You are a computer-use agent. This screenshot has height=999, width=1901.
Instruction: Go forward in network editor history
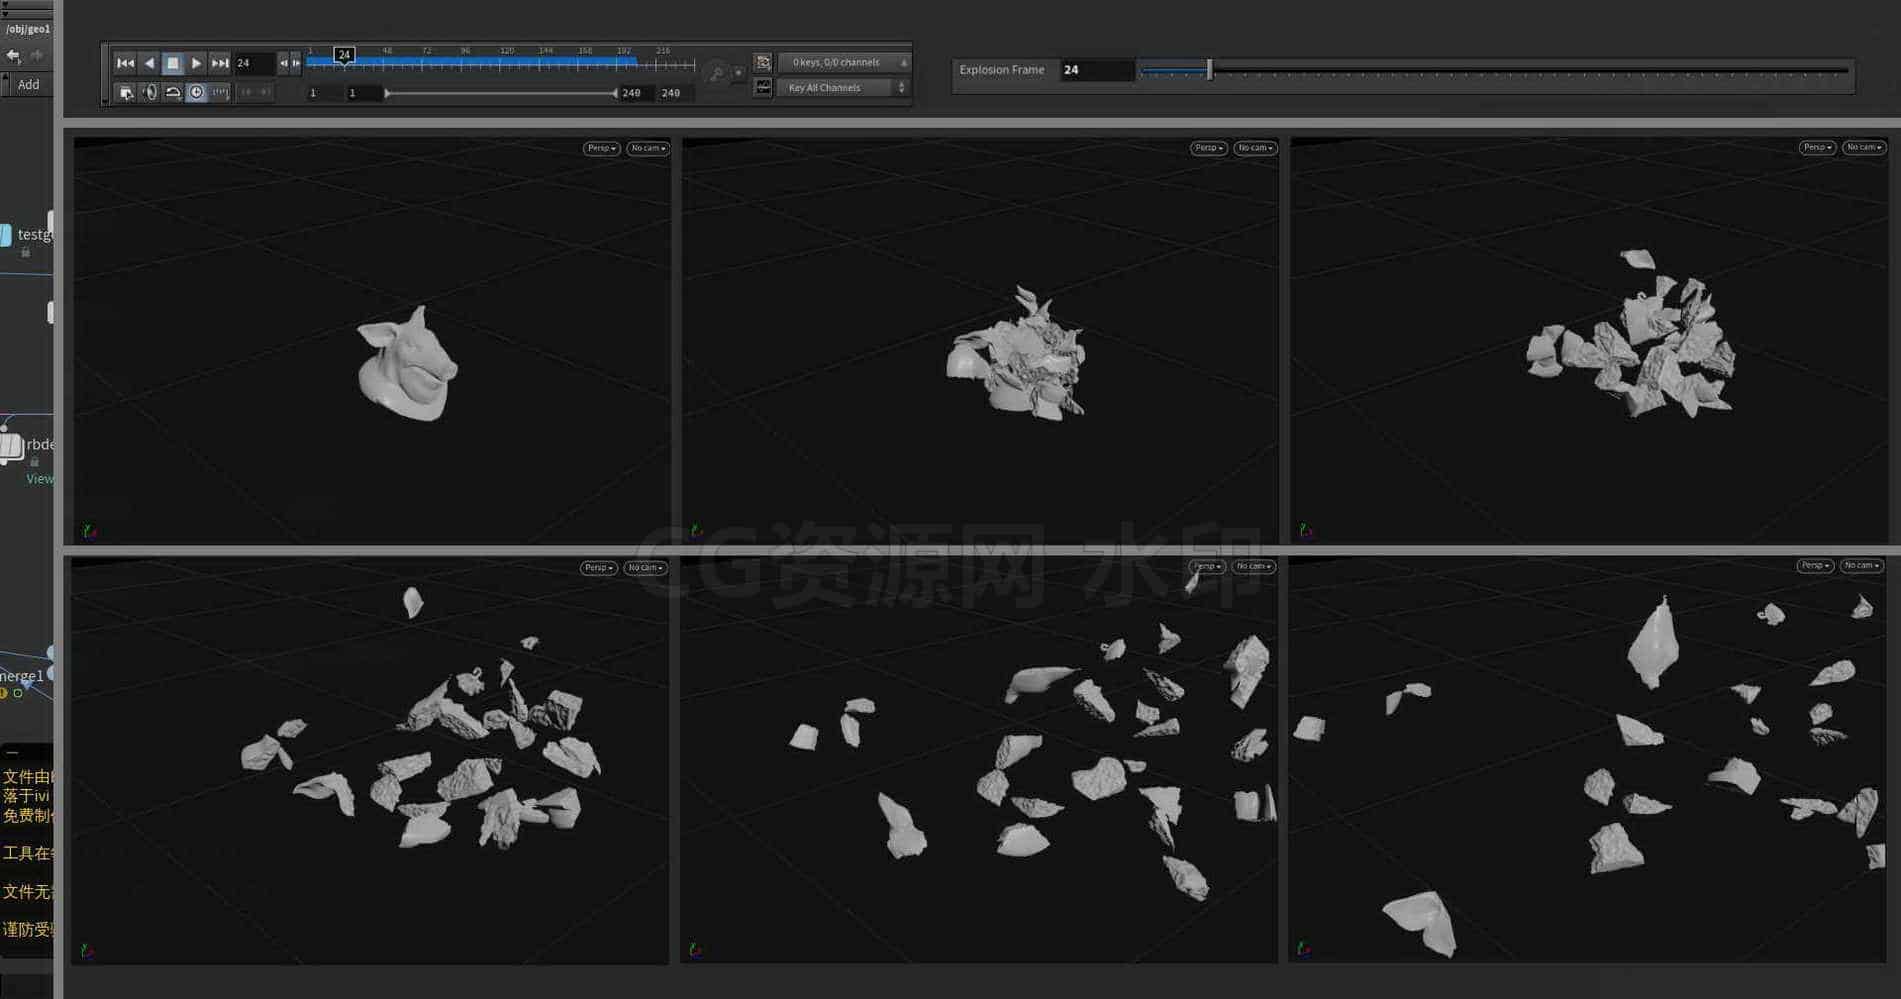coord(37,56)
